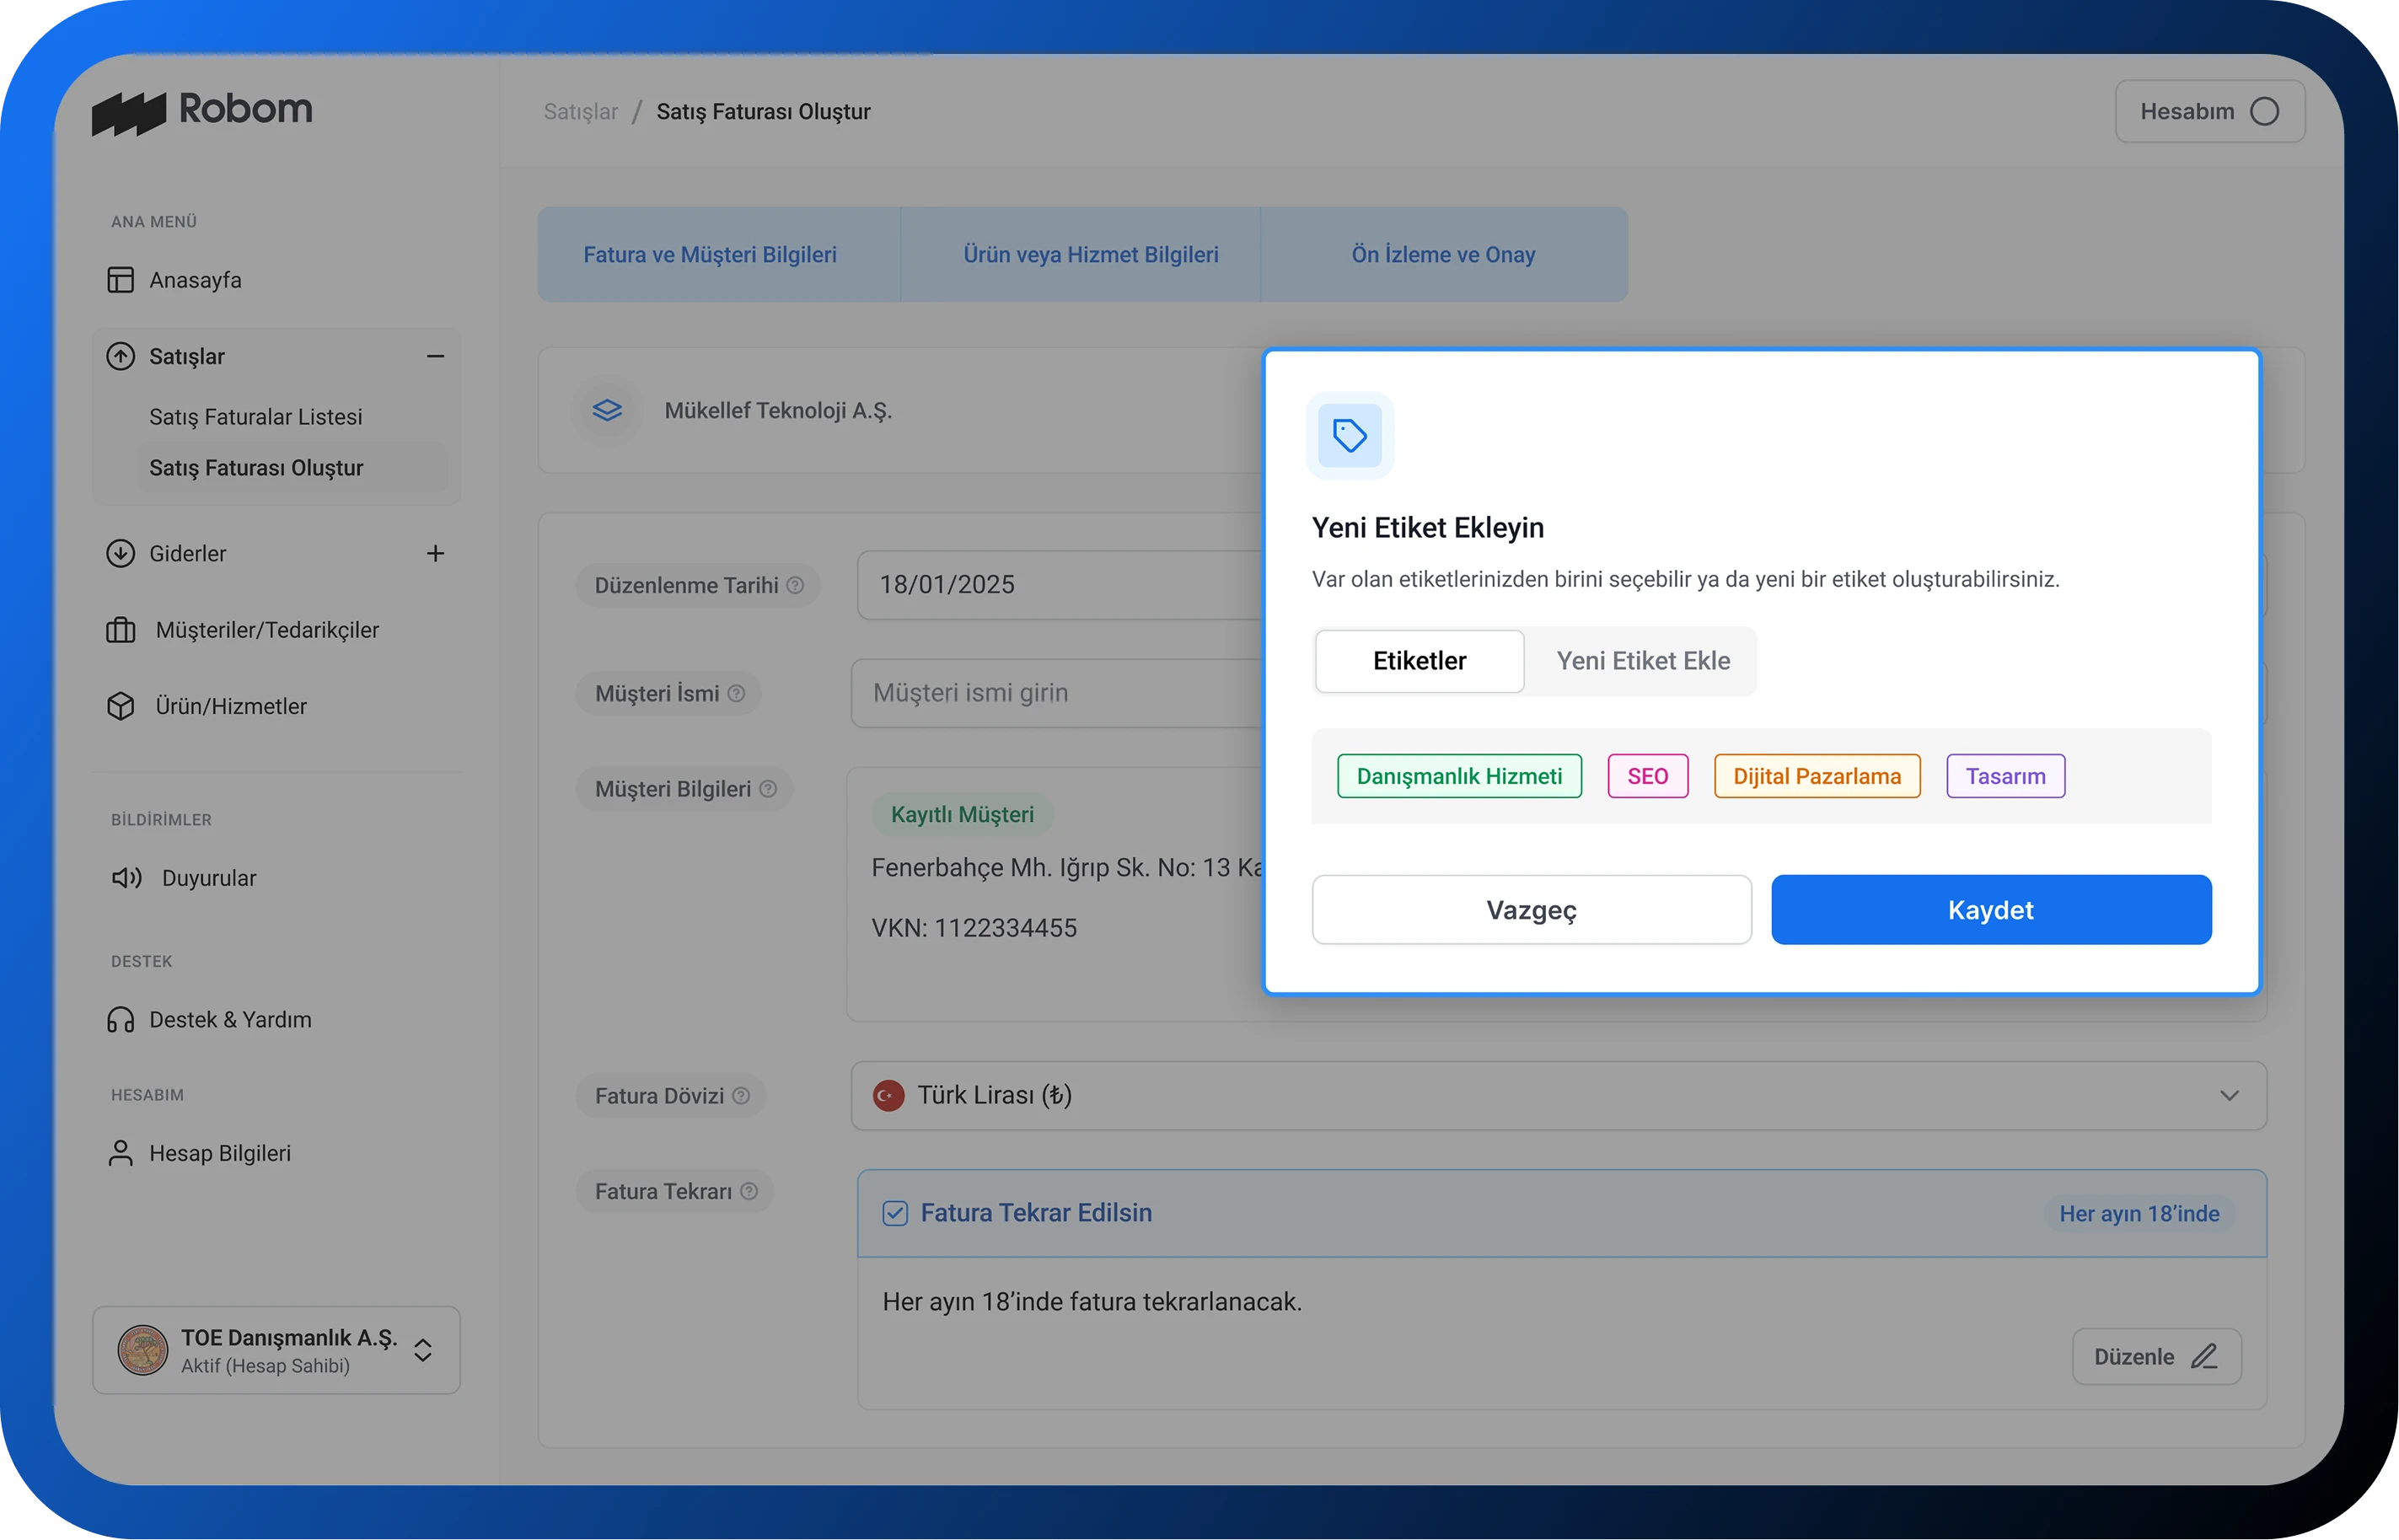The height and width of the screenshot is (1540, 2399).
Task: Select the Danışmanlık Hizmeti tag
Action: (x=1459, y=776)
